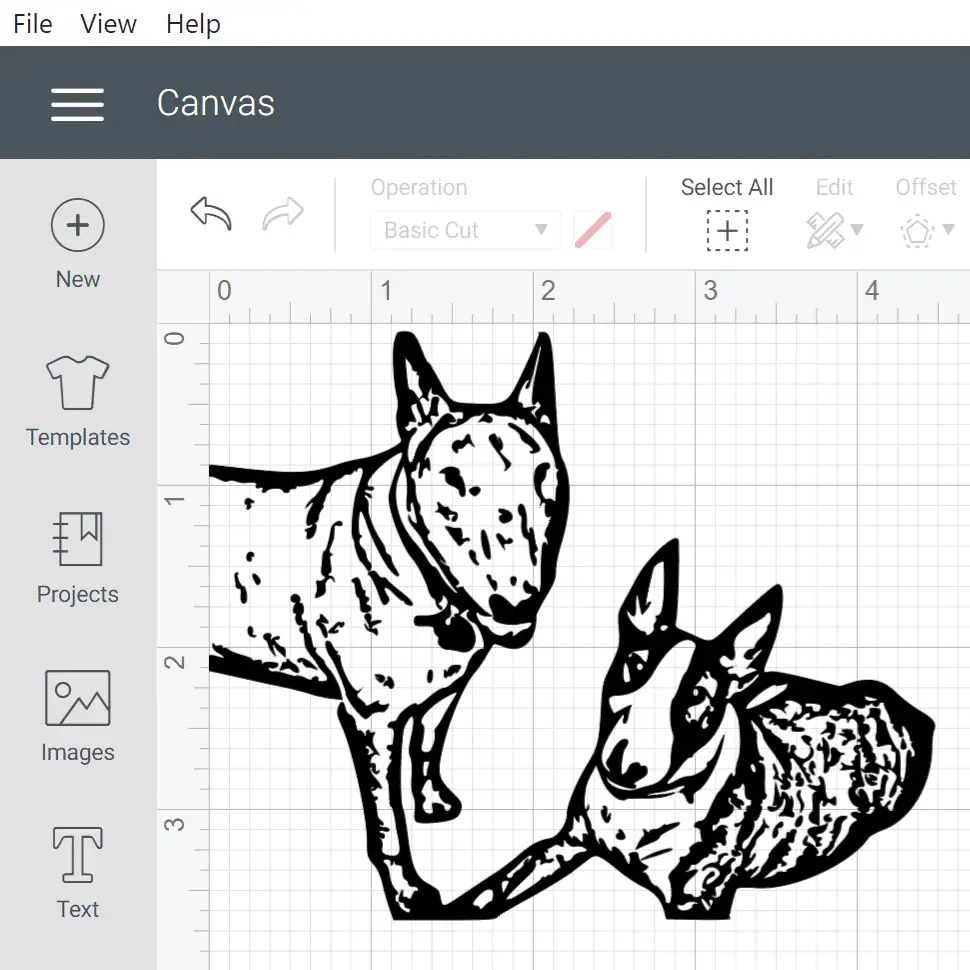Image resolution: width=970 pixels, height=970 pixels.
Task: Click the Select All dashed-box icon
Action: [728, 231]
